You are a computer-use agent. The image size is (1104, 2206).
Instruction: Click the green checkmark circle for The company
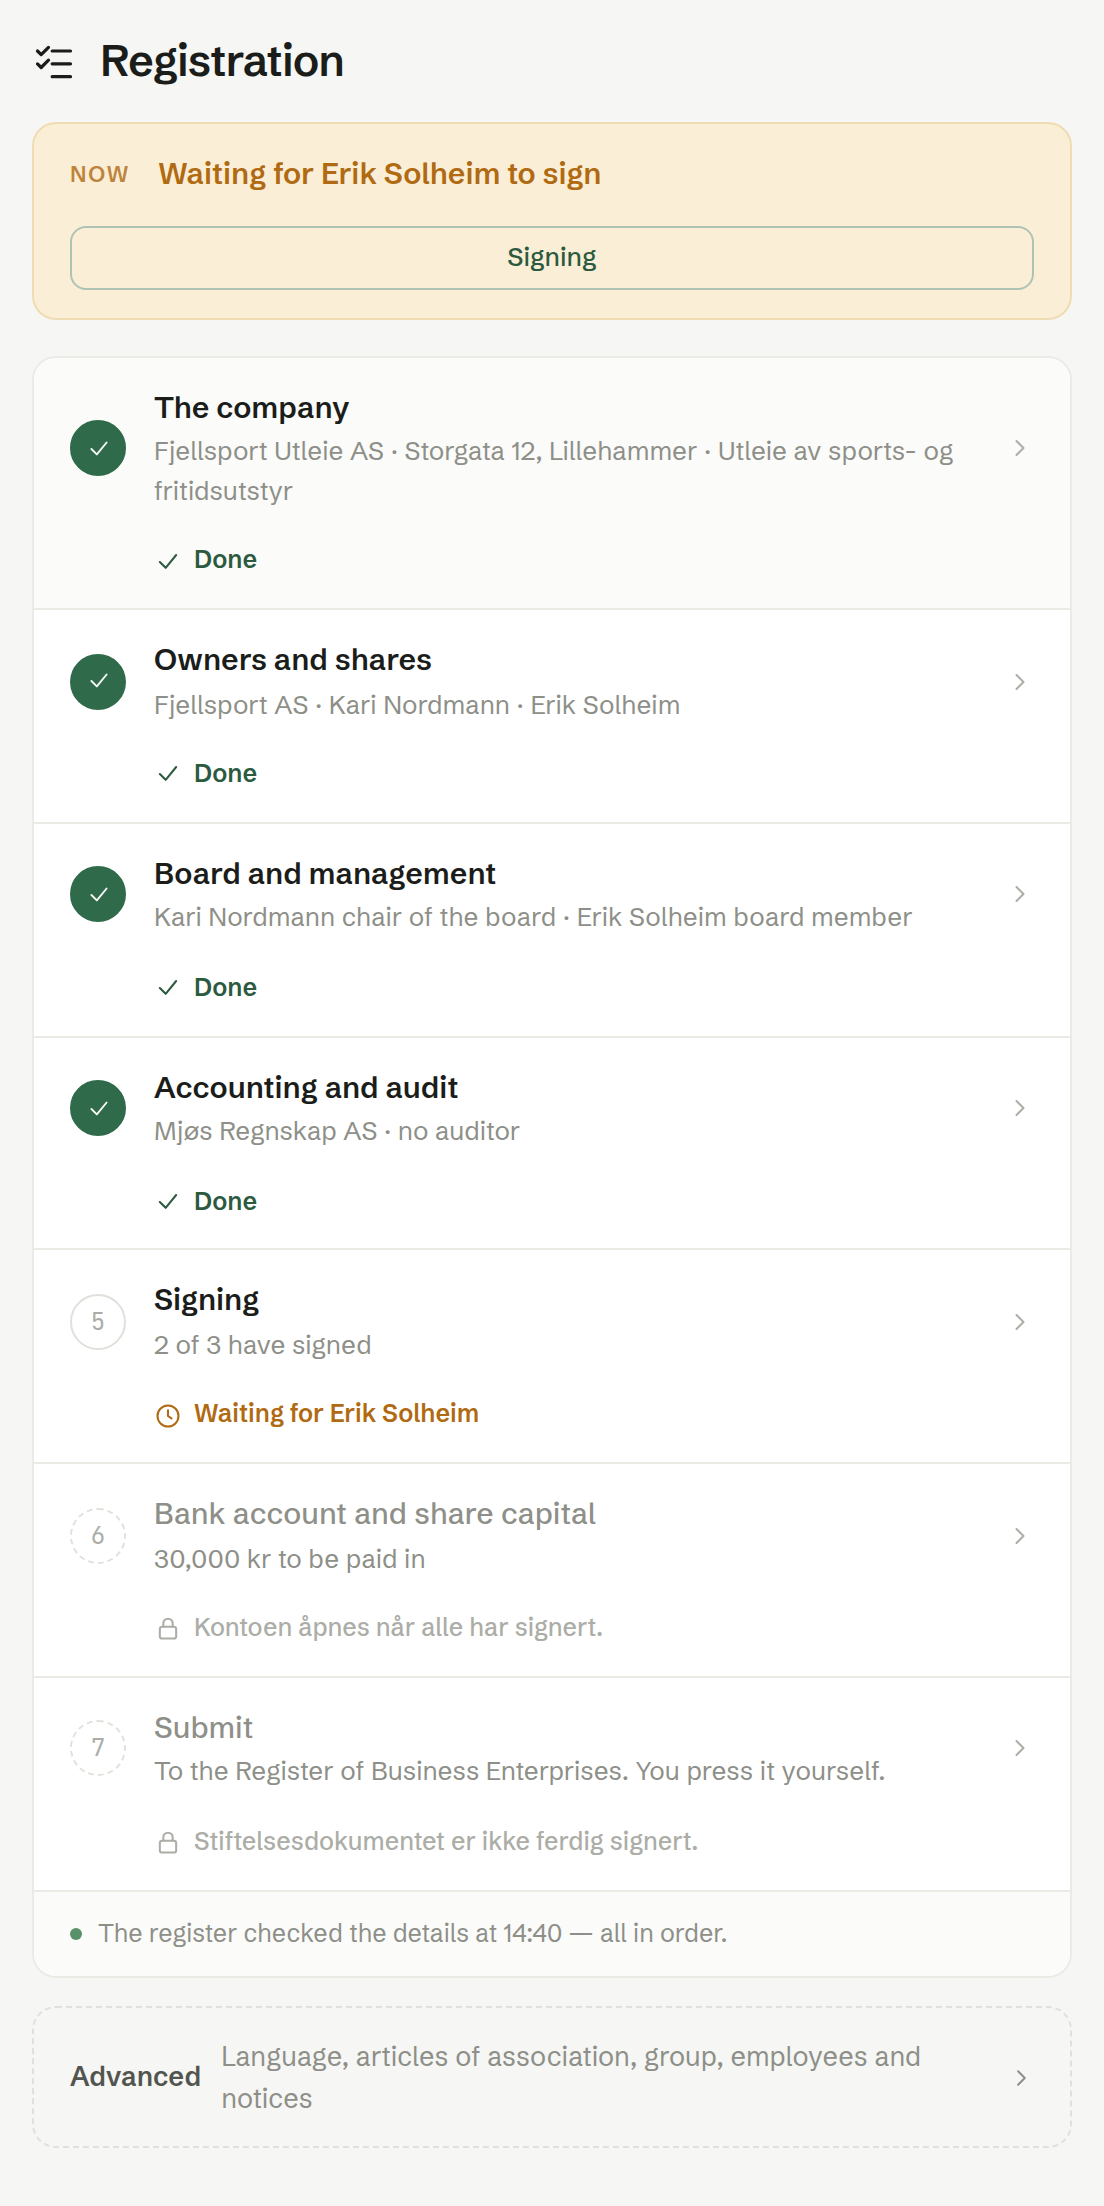click(98, 448)
